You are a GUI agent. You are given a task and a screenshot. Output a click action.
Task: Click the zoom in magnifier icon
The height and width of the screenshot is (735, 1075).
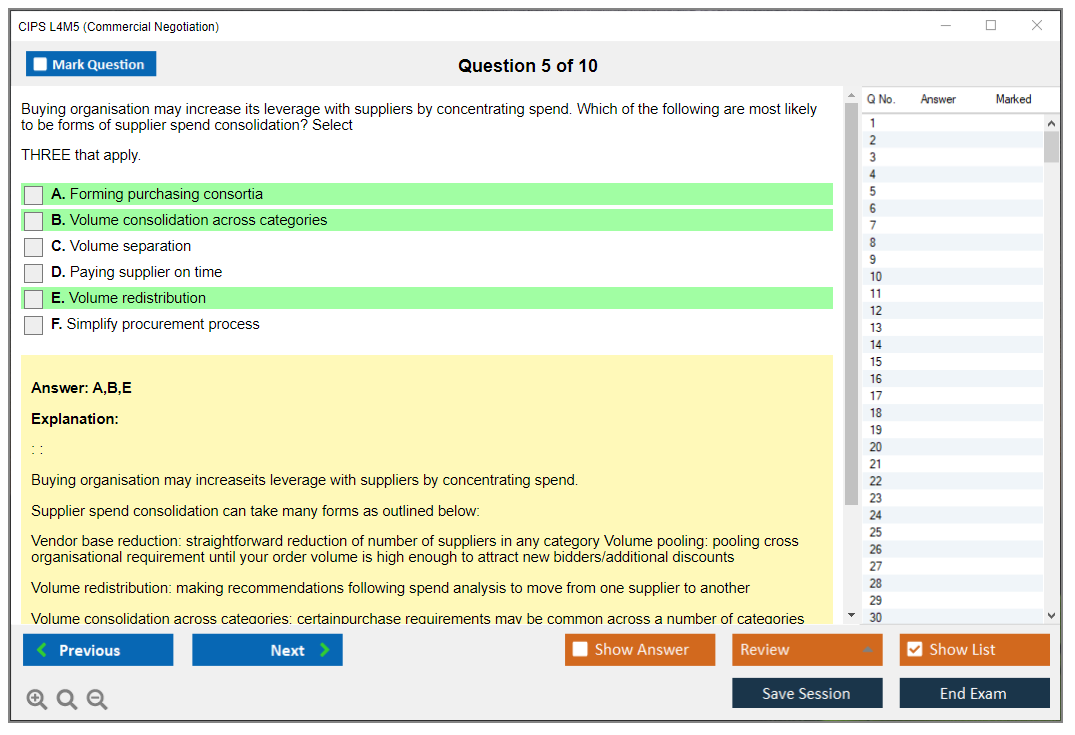pyautogui.click(x=37, y=700)
